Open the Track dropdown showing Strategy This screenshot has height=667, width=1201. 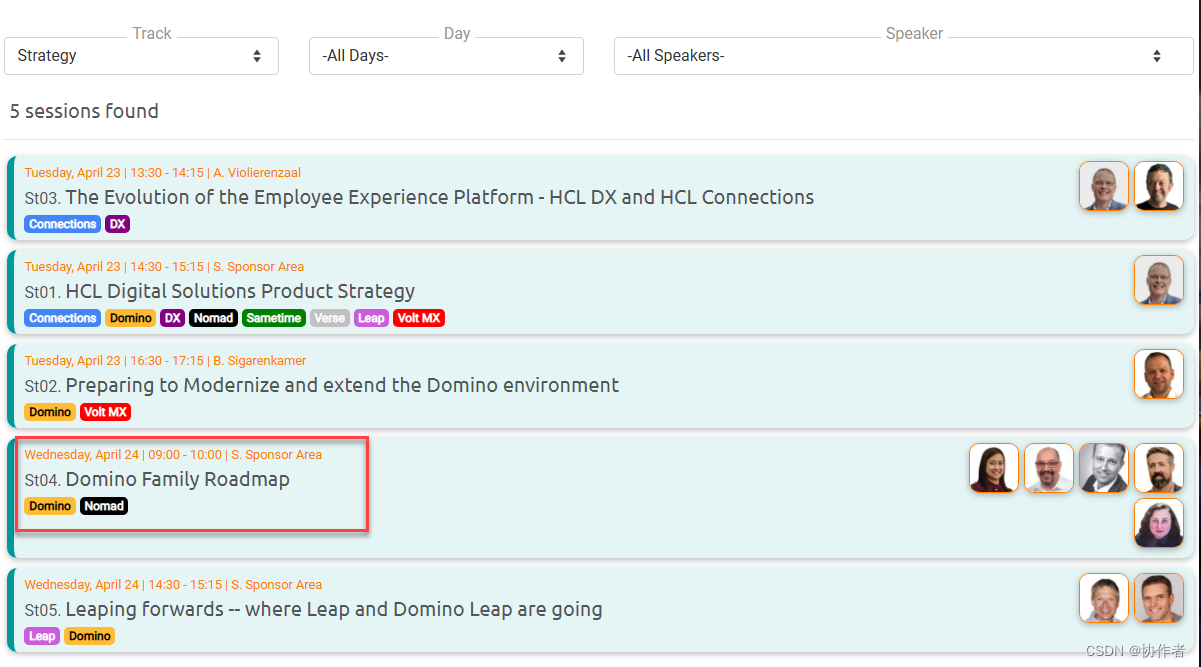141,56
